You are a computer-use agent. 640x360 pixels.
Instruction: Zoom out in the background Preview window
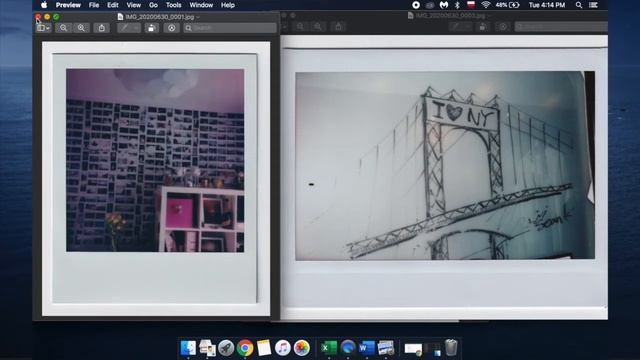tap(300, 27)
